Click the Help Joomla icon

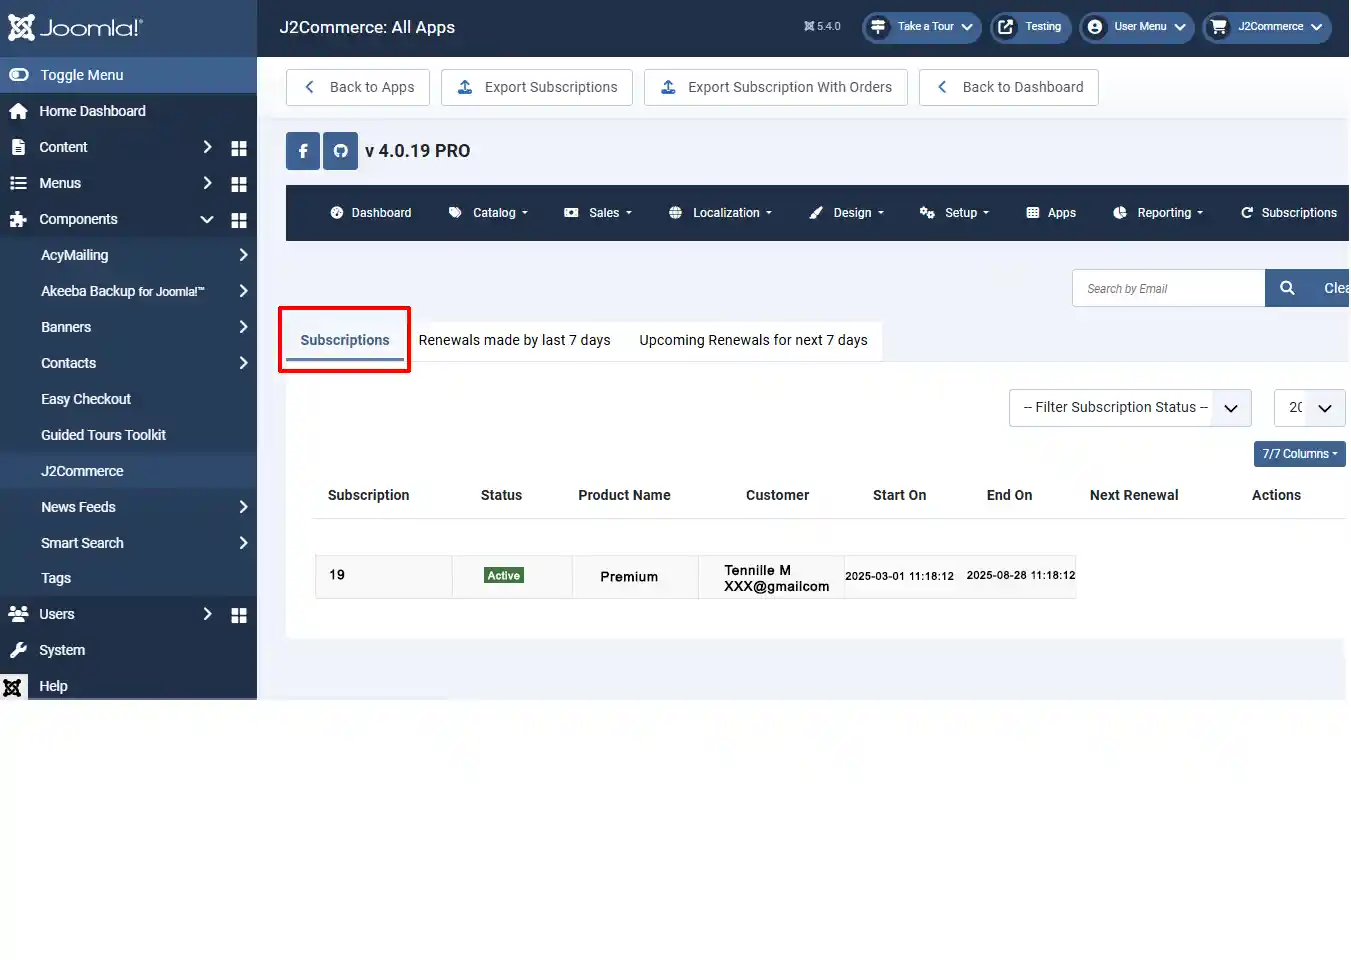[13, 687]
